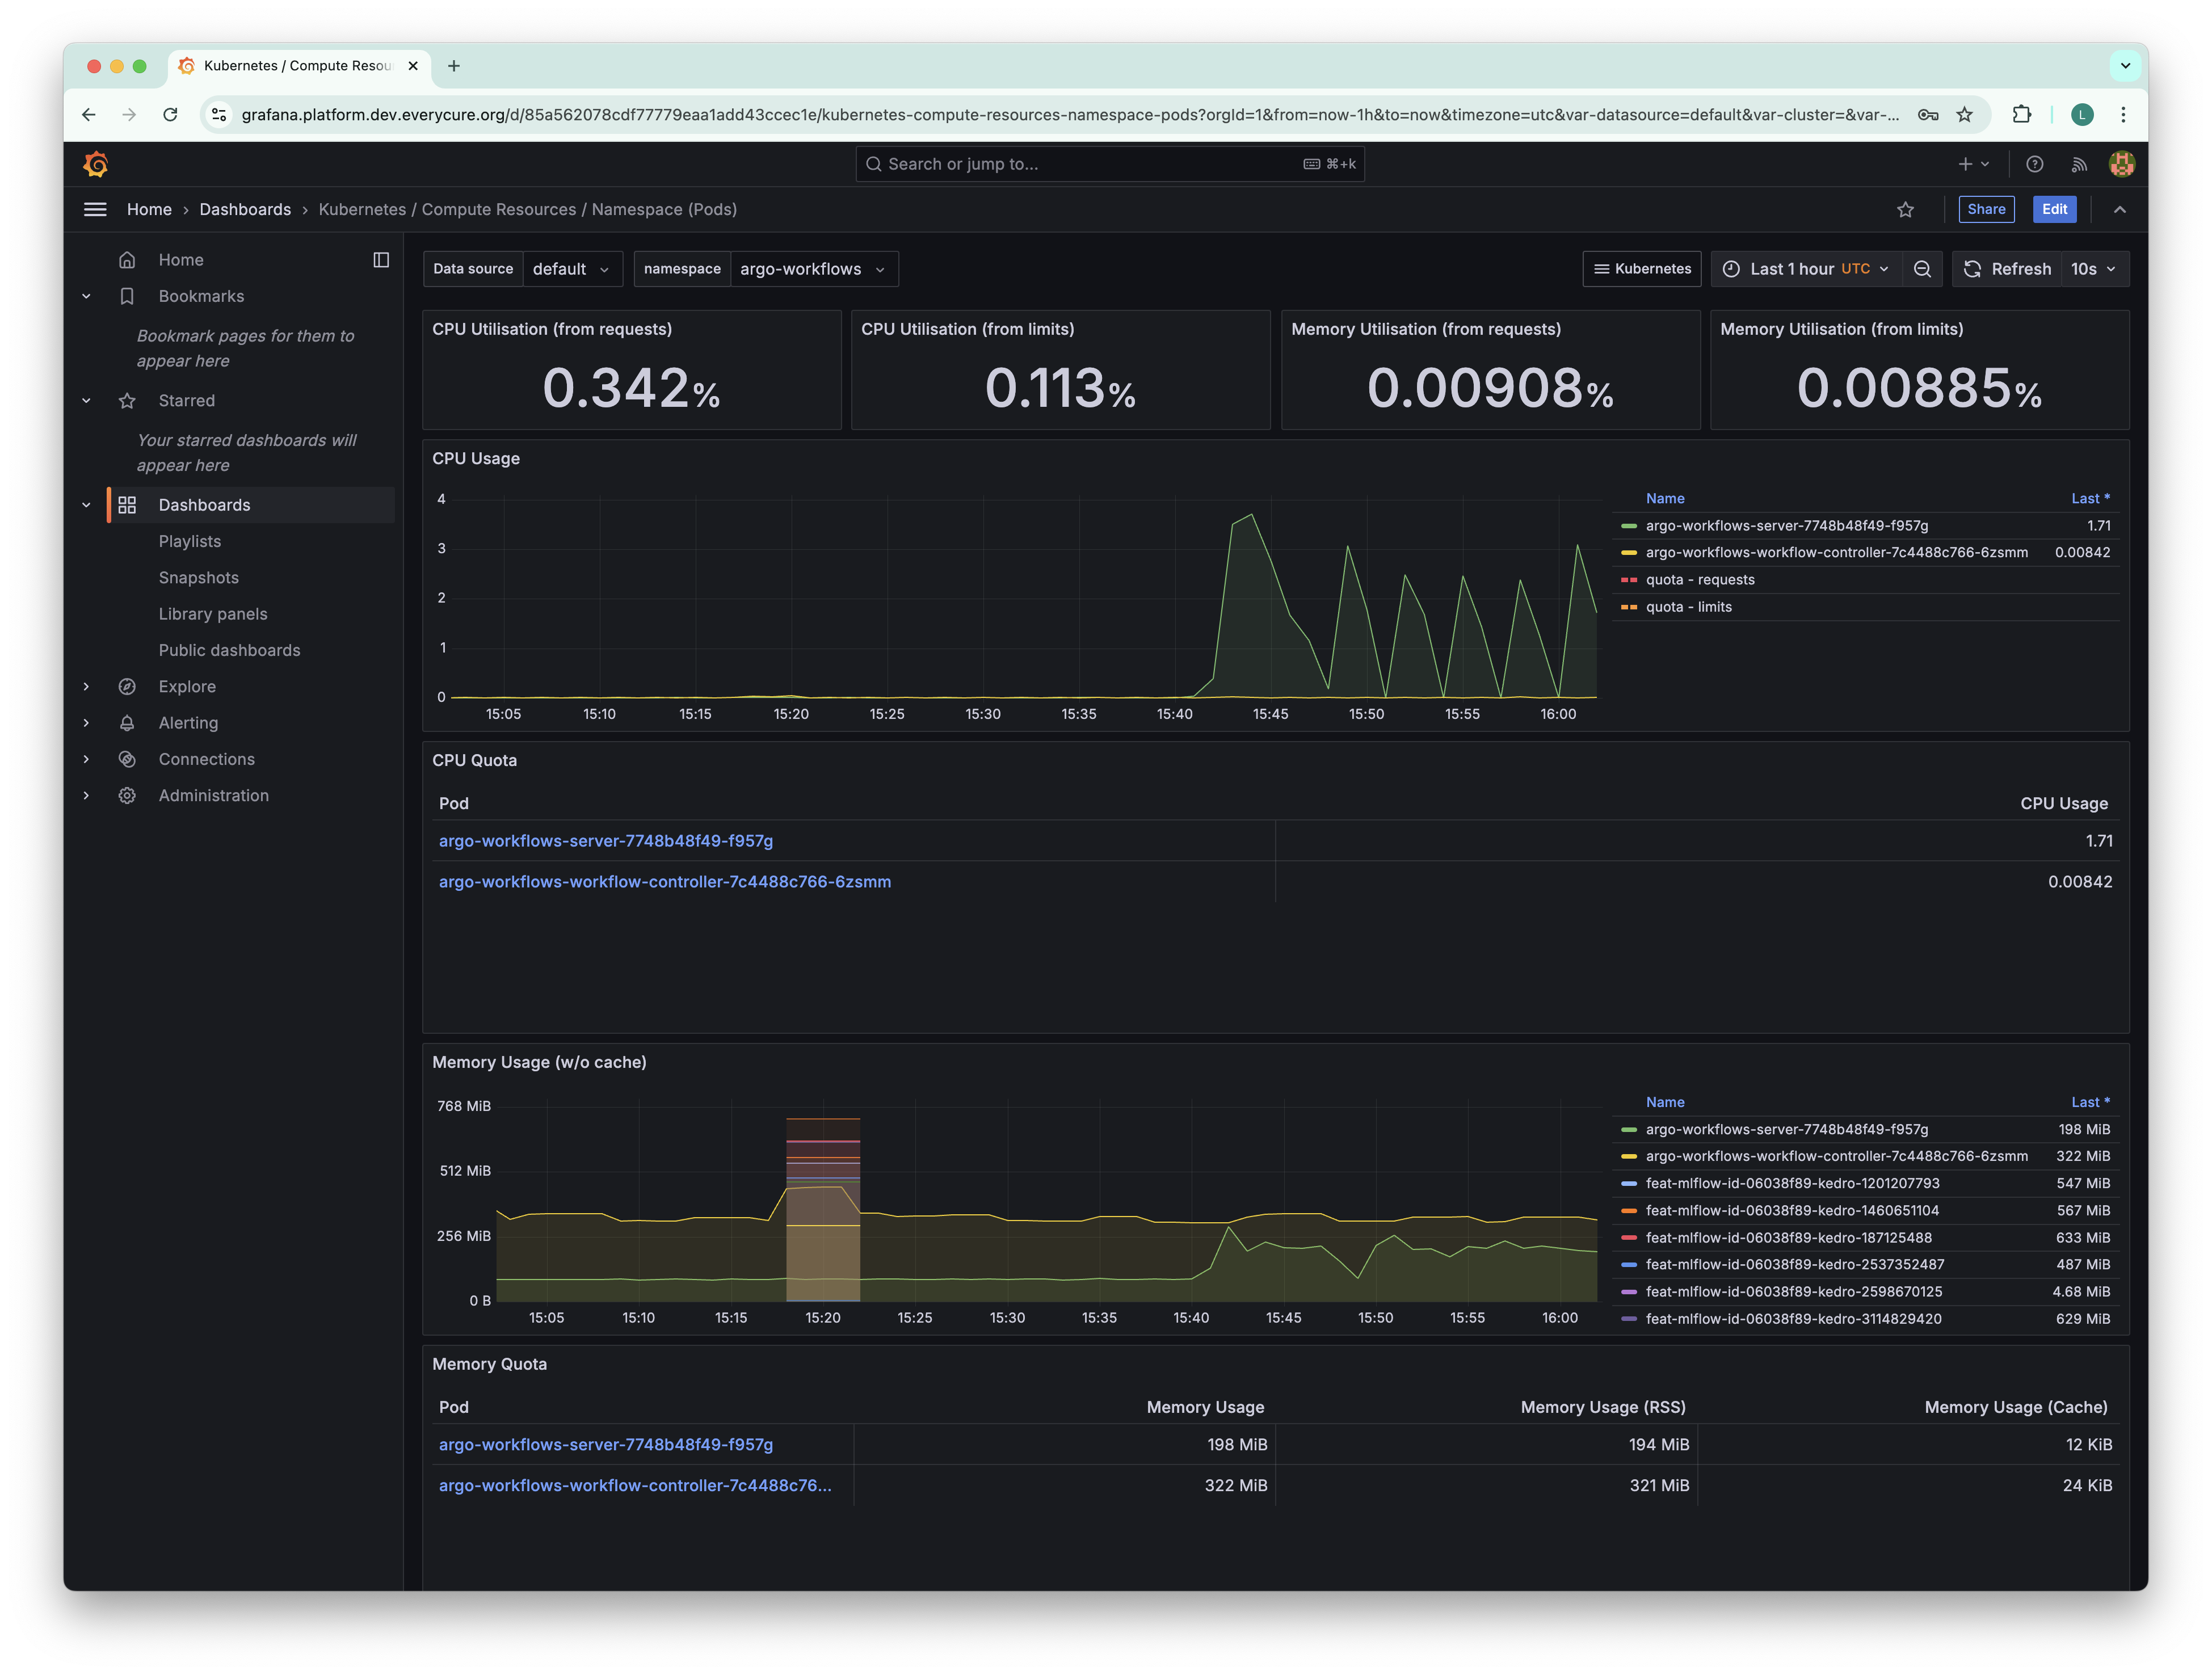This screenshot has width=2212, height=1675.
Task: Open the news feed icon
Action: 2079,164
